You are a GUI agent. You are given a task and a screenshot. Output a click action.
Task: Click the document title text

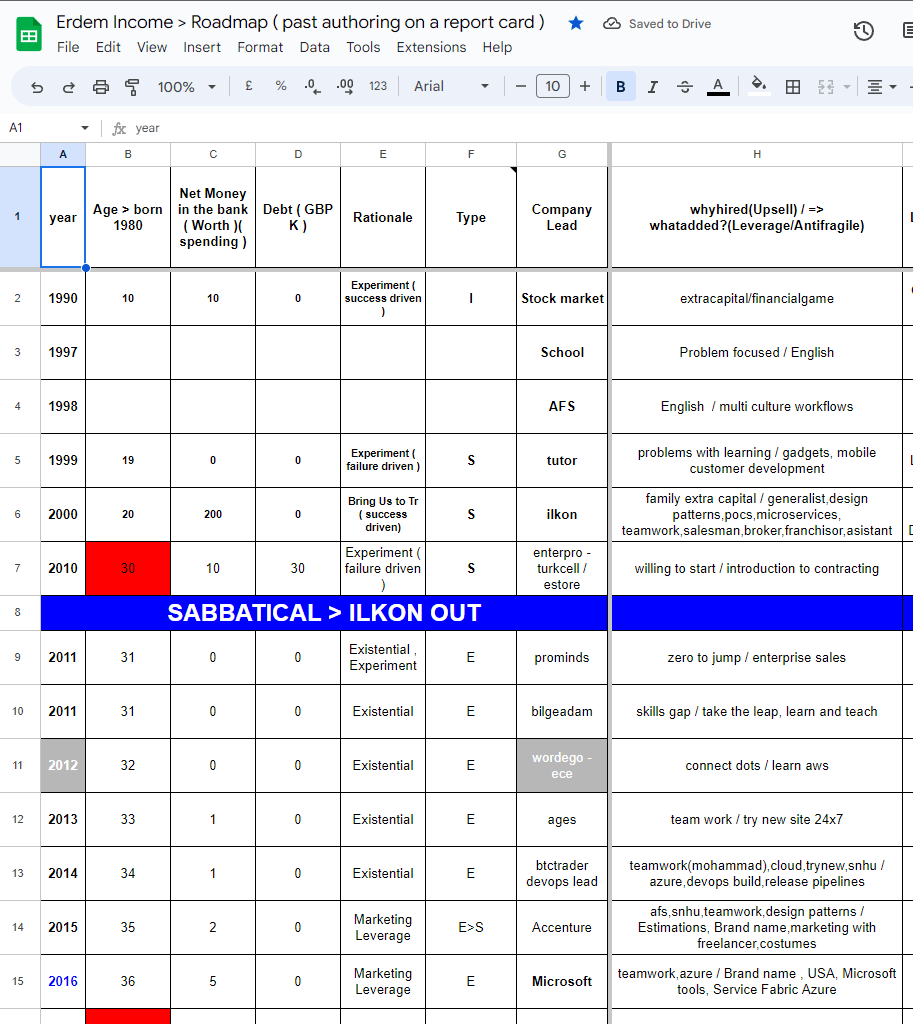(x=300, y=22)
